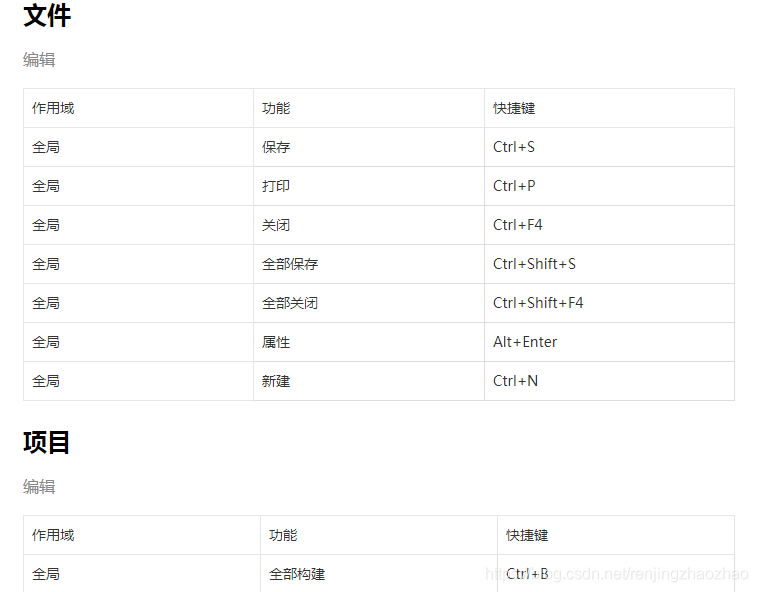
Task: Click the 保存 function cell
Action: 369,147
